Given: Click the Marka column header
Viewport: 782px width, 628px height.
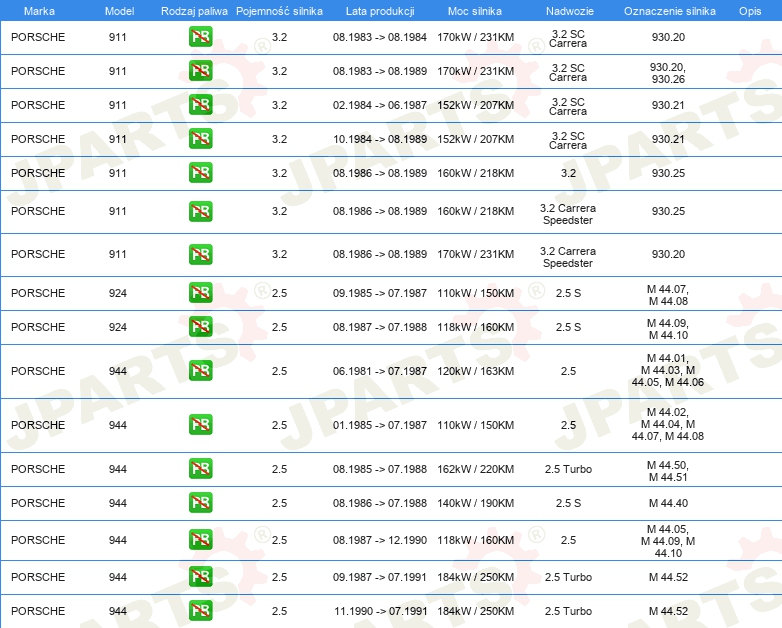Looking at the screenshot, I should click(x=39, y=11).
